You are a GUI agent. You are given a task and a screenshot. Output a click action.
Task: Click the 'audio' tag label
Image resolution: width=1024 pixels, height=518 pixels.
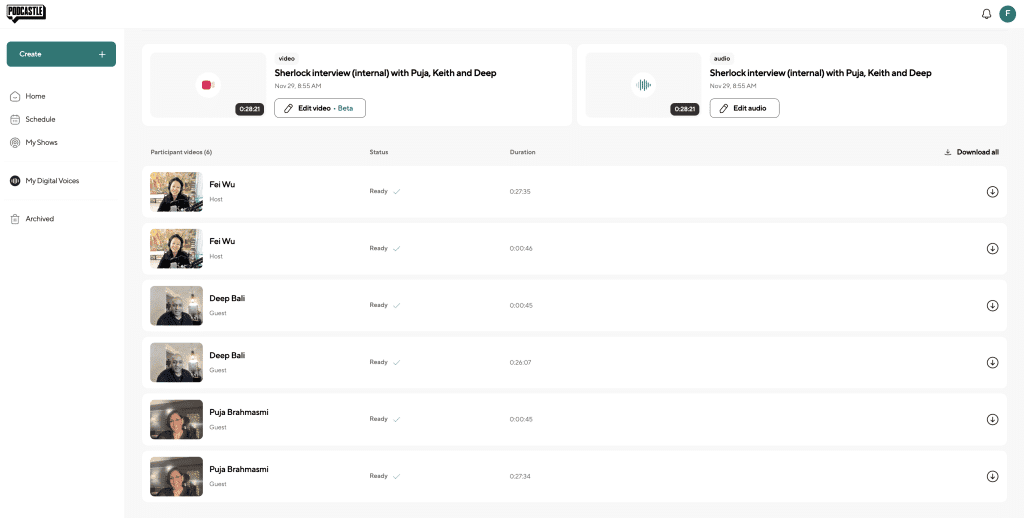click(x=722, y=59)
